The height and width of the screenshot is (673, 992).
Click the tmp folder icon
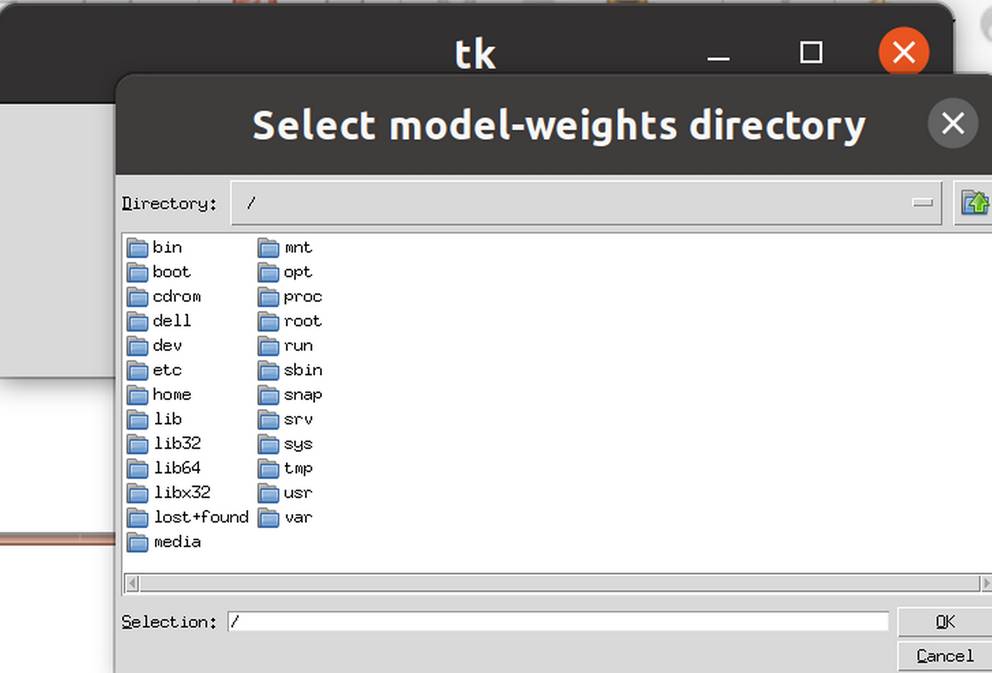(268, 468)
